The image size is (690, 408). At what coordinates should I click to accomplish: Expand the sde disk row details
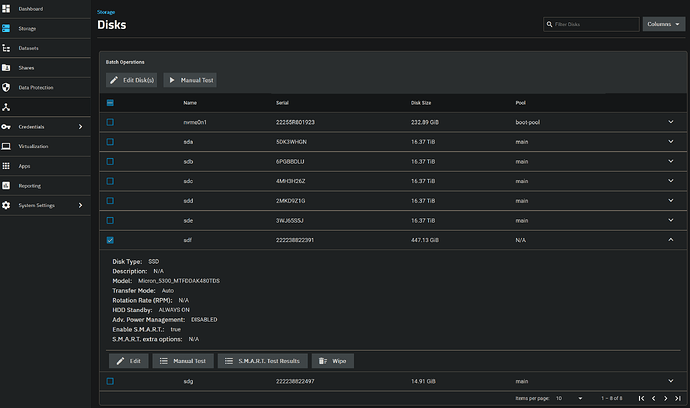click(x=671, y=220)
